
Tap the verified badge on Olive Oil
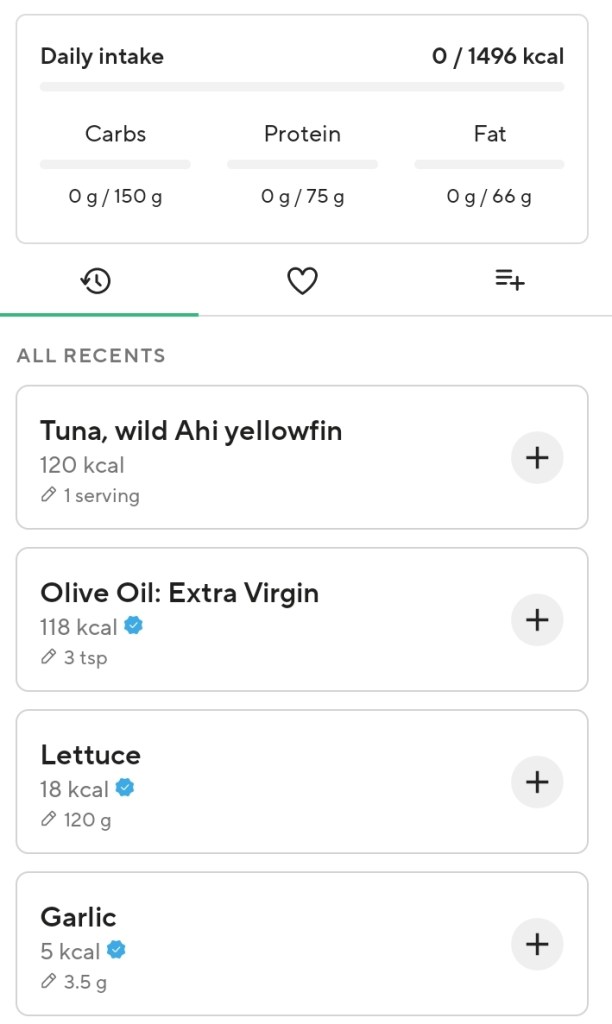coord(133,626)
